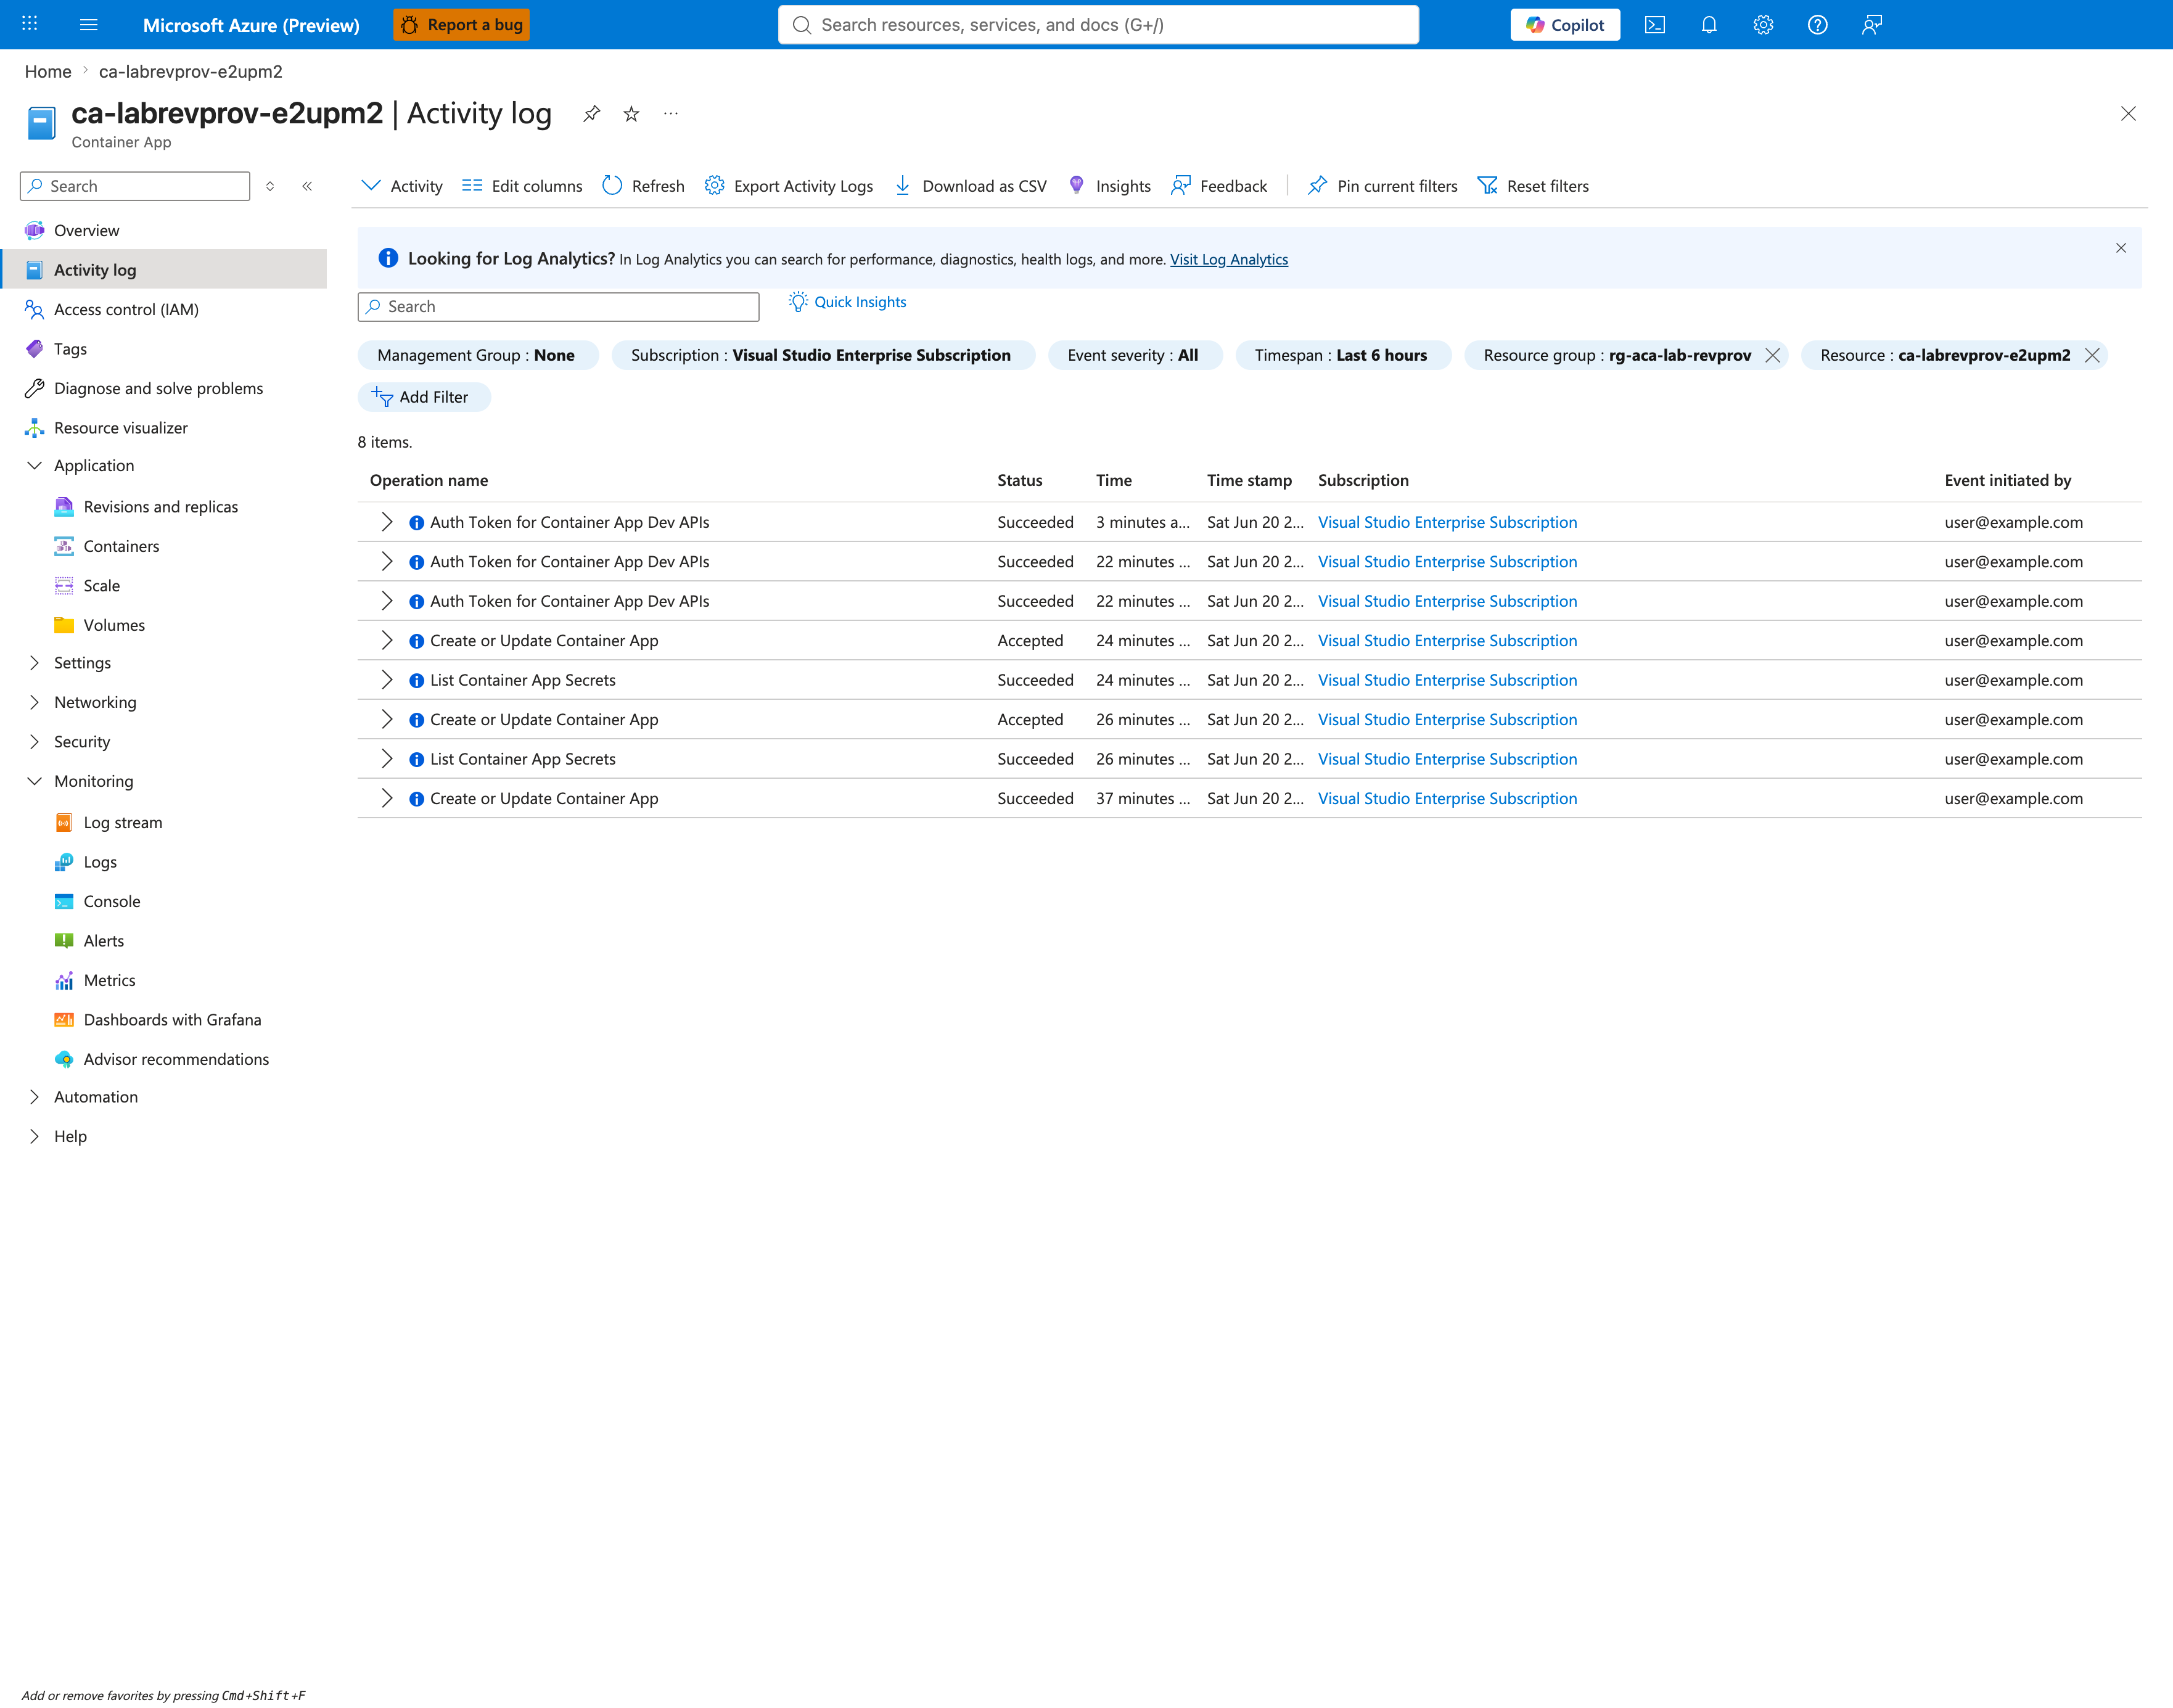This screenshot has height=1708, width=2173.
Task: Collapse the Monitoring sidebar section
Action: [34, 781]
